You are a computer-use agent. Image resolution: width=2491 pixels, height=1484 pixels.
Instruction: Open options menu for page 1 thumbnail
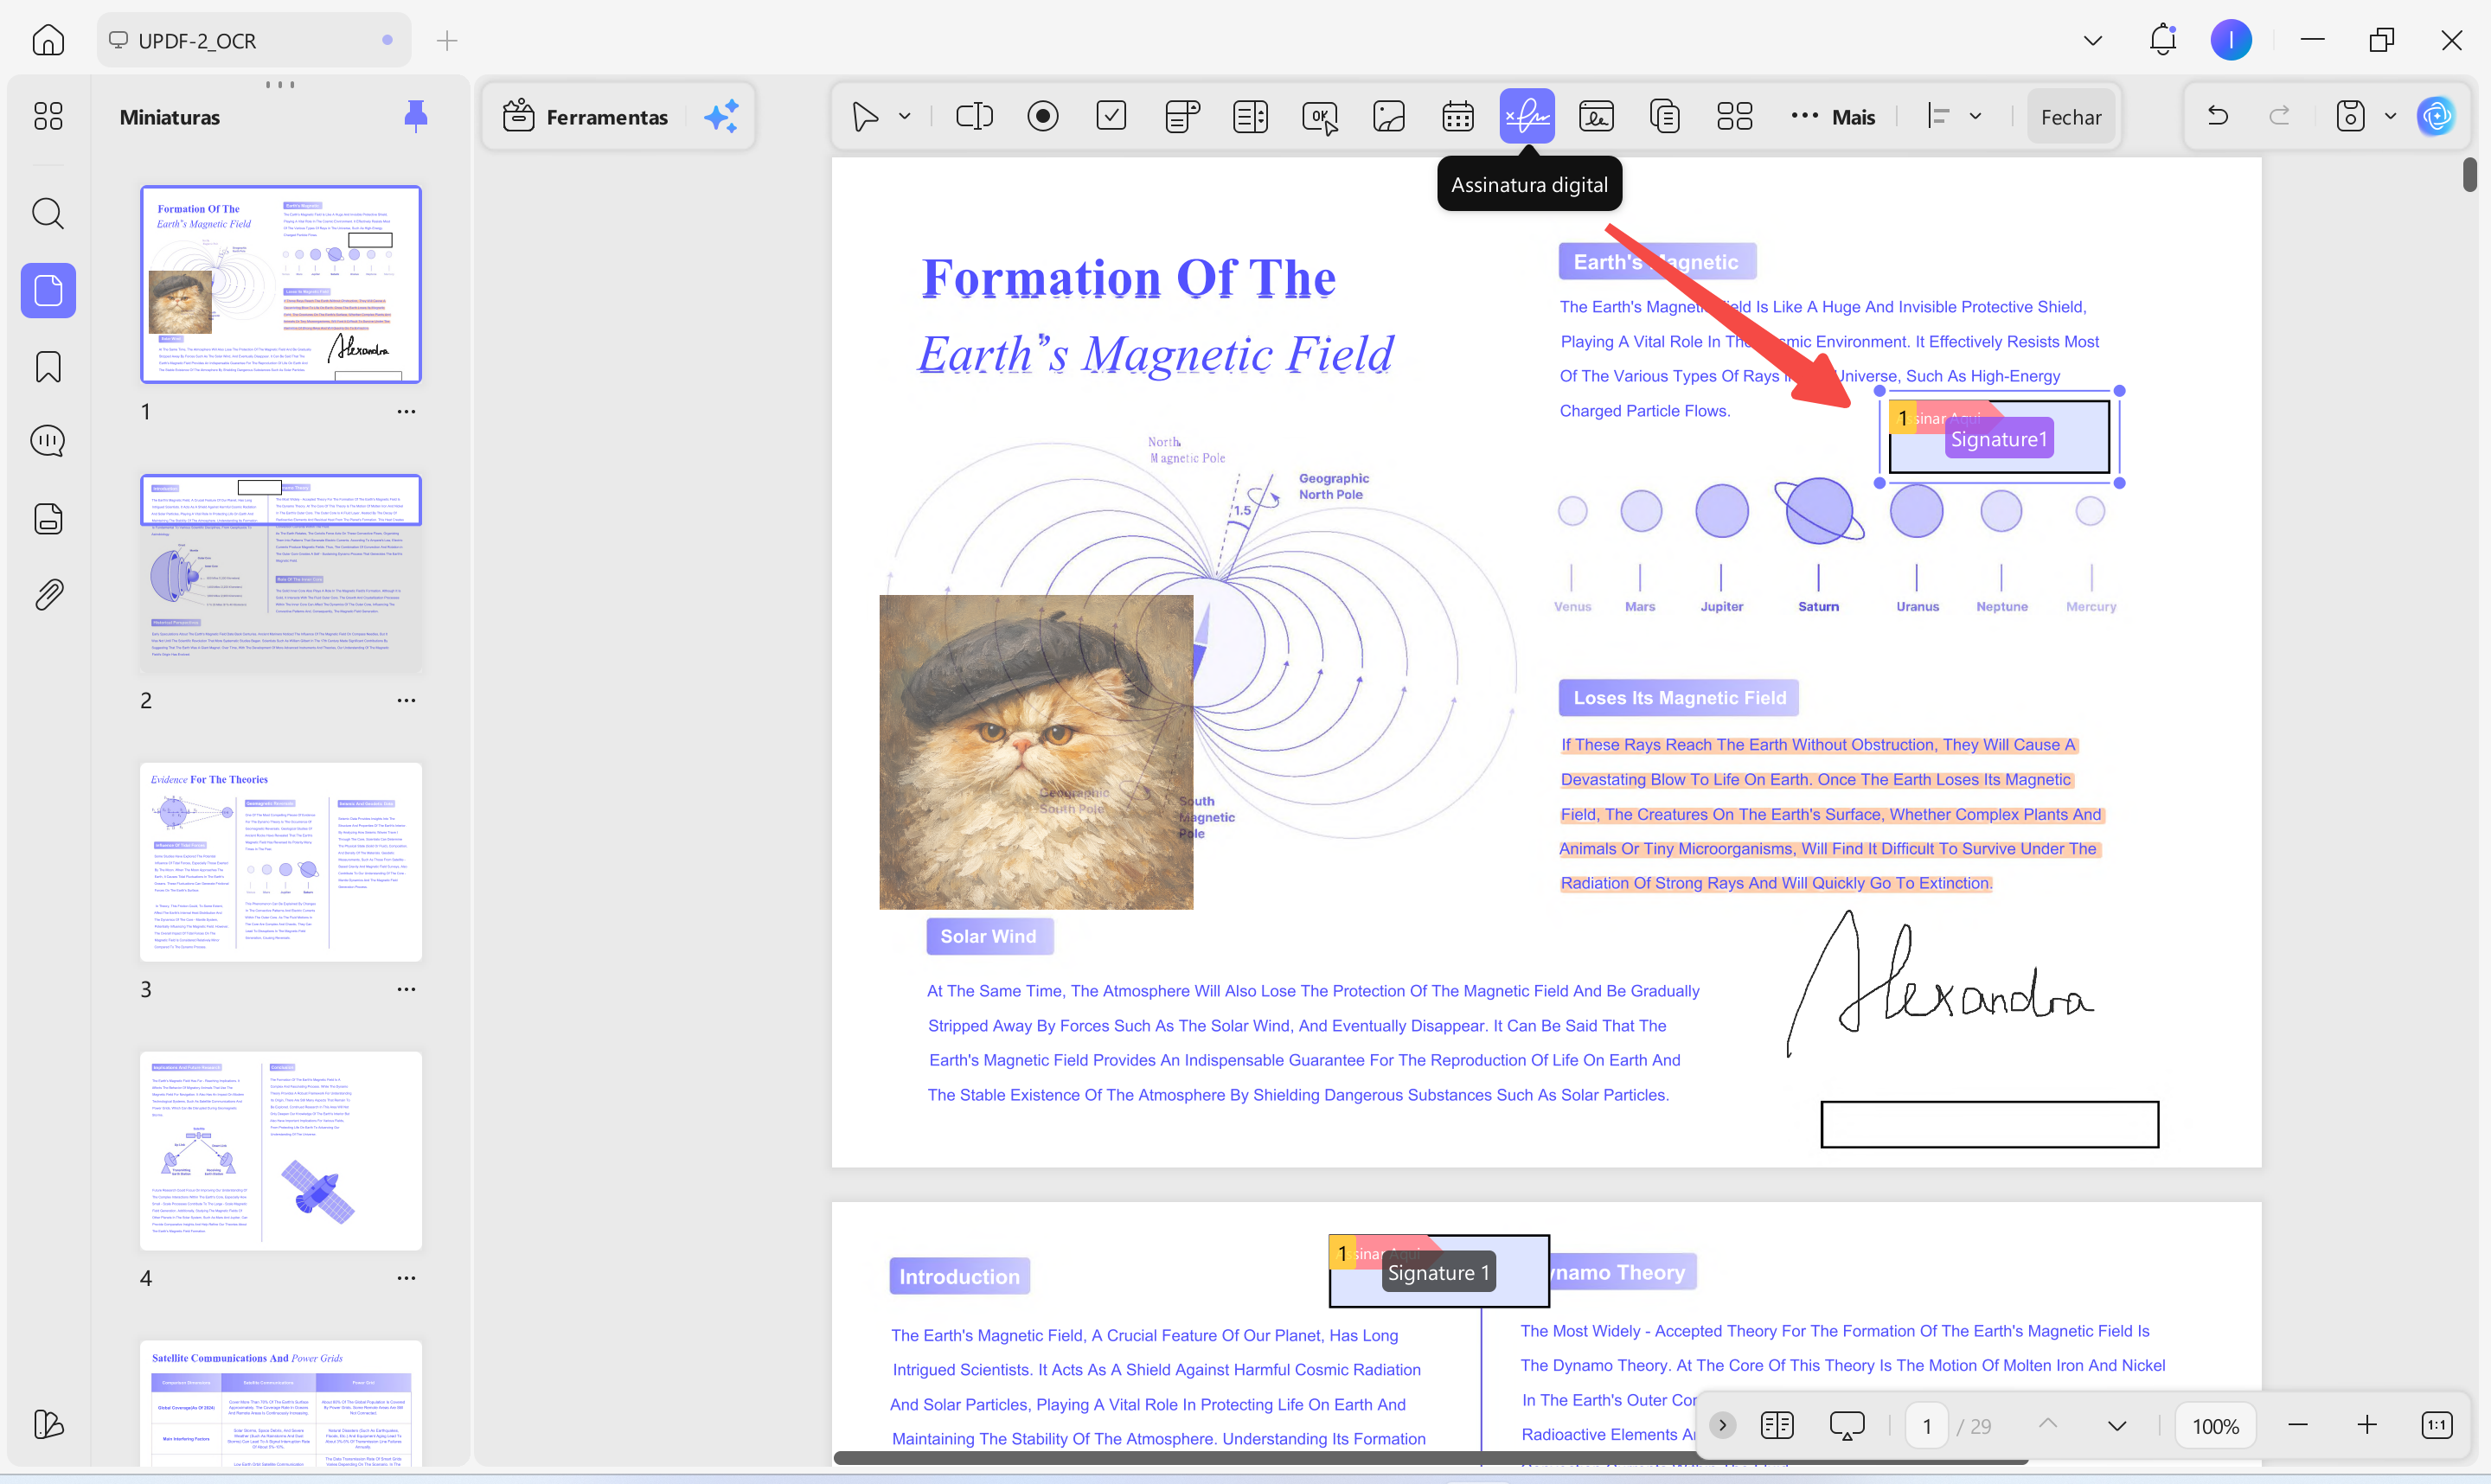(406, 411)
